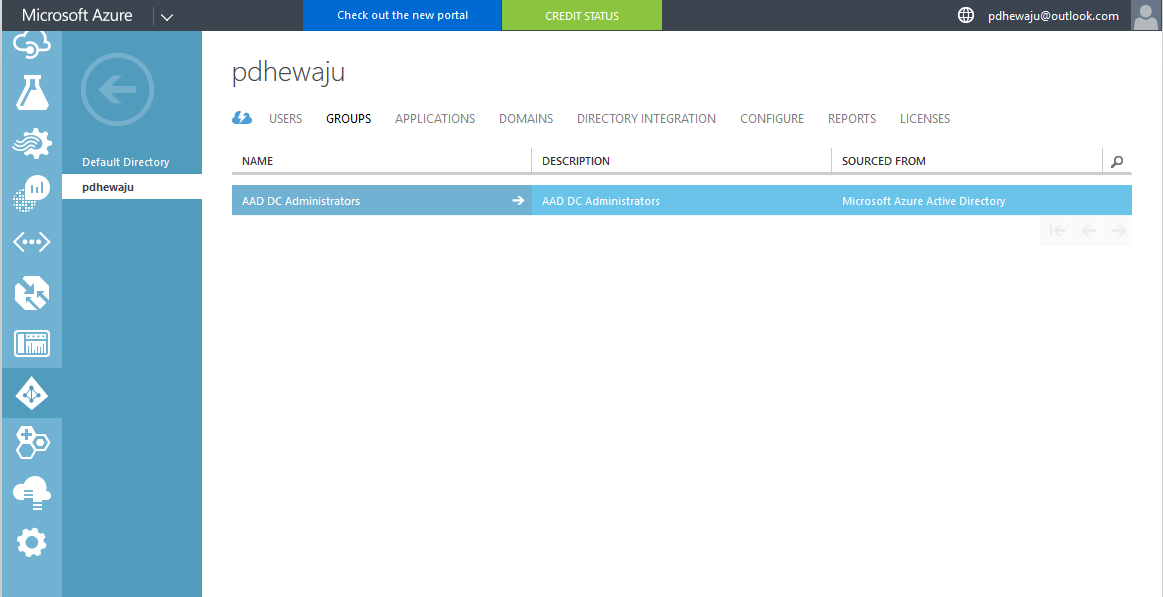Click AAD DC Administrators group name

301,201
